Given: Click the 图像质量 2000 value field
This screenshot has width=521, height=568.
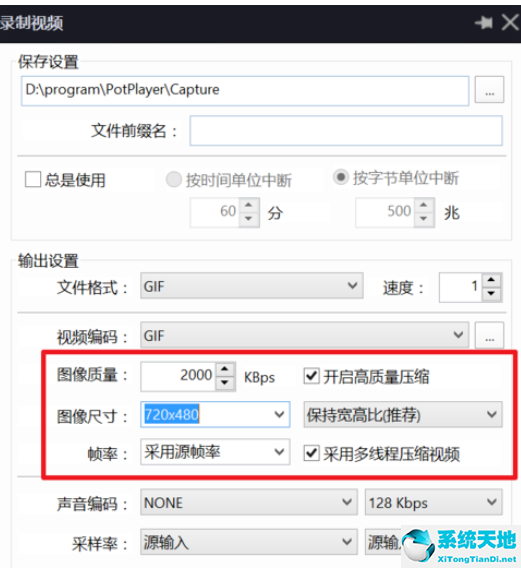Looking at the screenshot, I should [x=178, y=376].
